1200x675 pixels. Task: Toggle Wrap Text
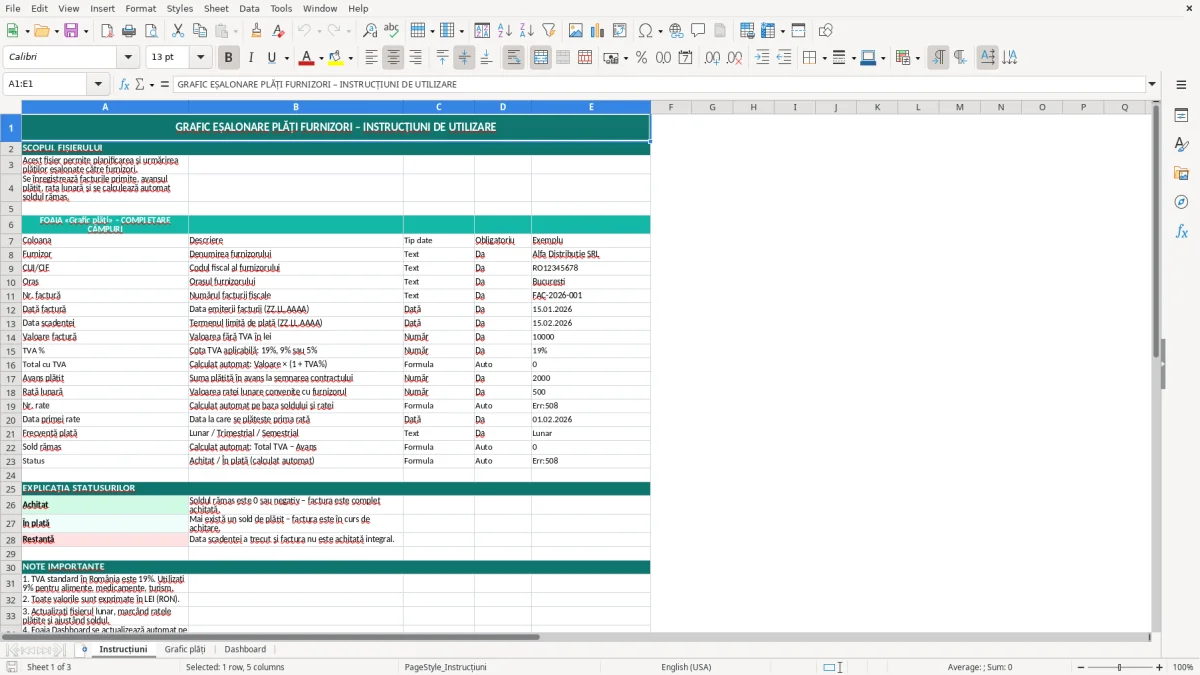pyautogui.click(x=514, y=58)
